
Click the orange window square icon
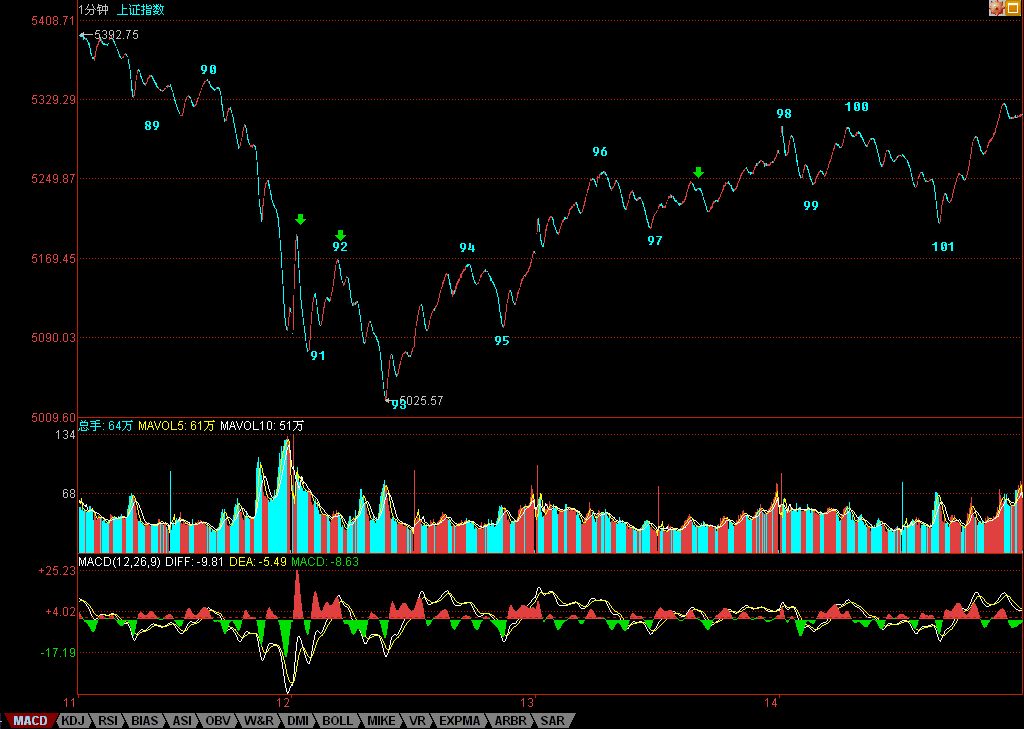coord(1013,8)
